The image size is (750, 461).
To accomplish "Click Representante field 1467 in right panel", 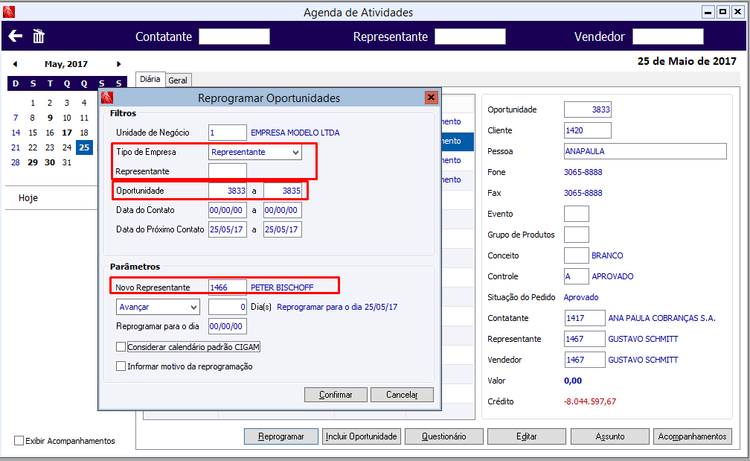I will pos(585,339).
